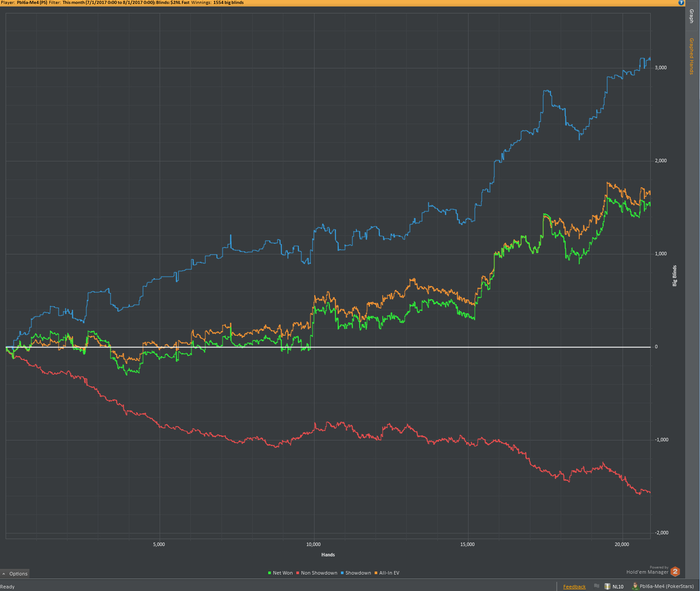Click the NL10 database icon in status bar
The image size is (700, 591).
[x=607, y=586]
